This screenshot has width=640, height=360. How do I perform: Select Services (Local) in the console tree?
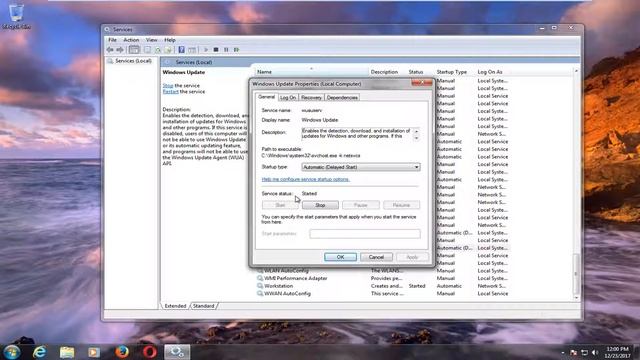coord(133,61)
